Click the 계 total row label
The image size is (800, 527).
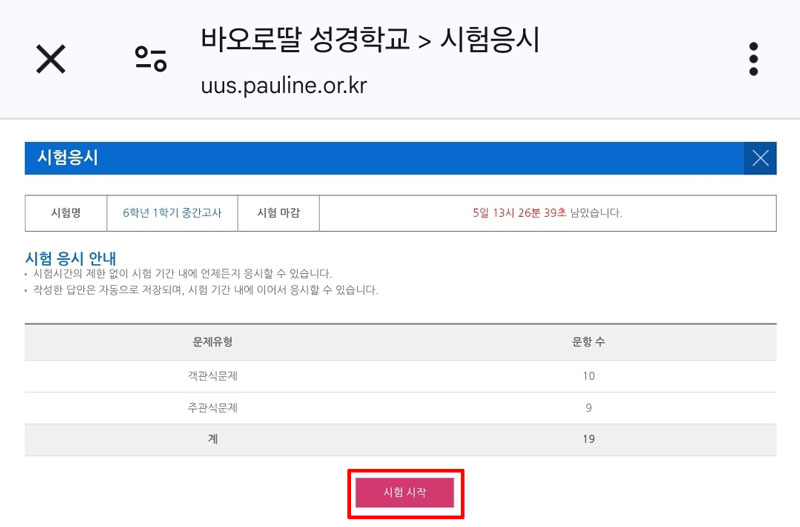[213, 439]
